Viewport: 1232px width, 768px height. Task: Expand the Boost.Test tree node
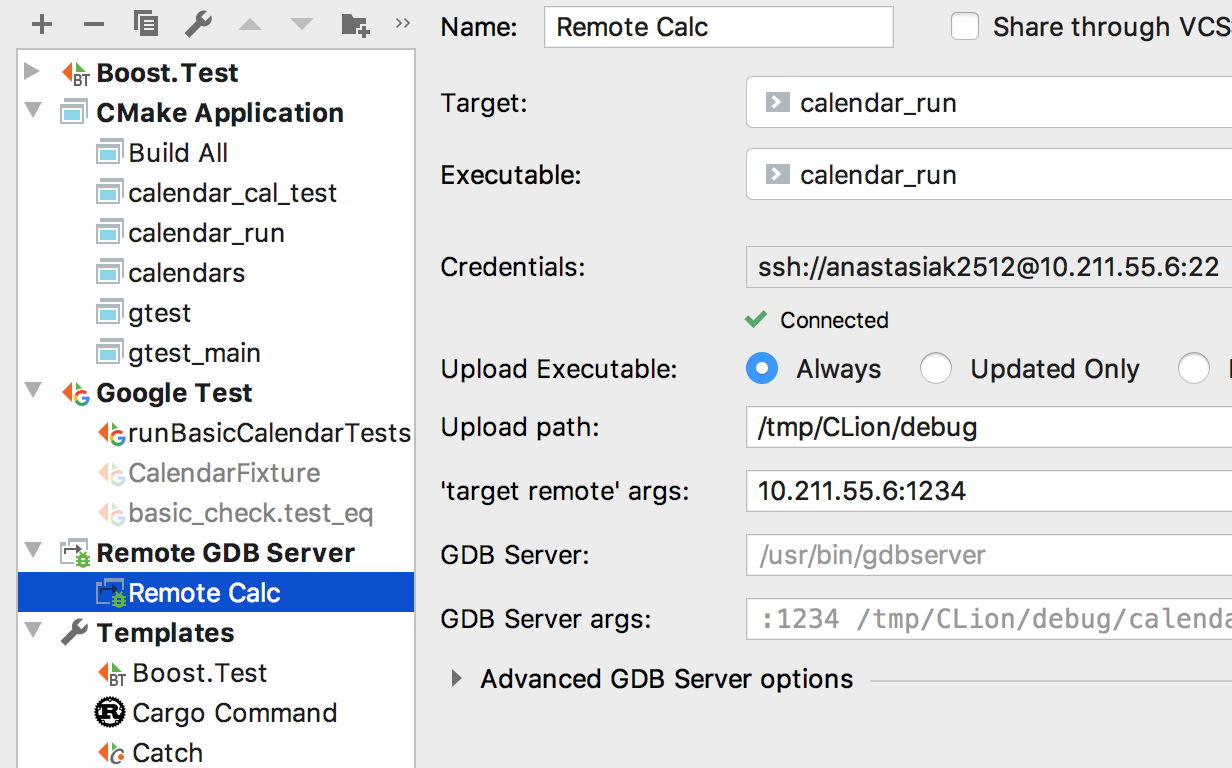[x=32, y=72]
